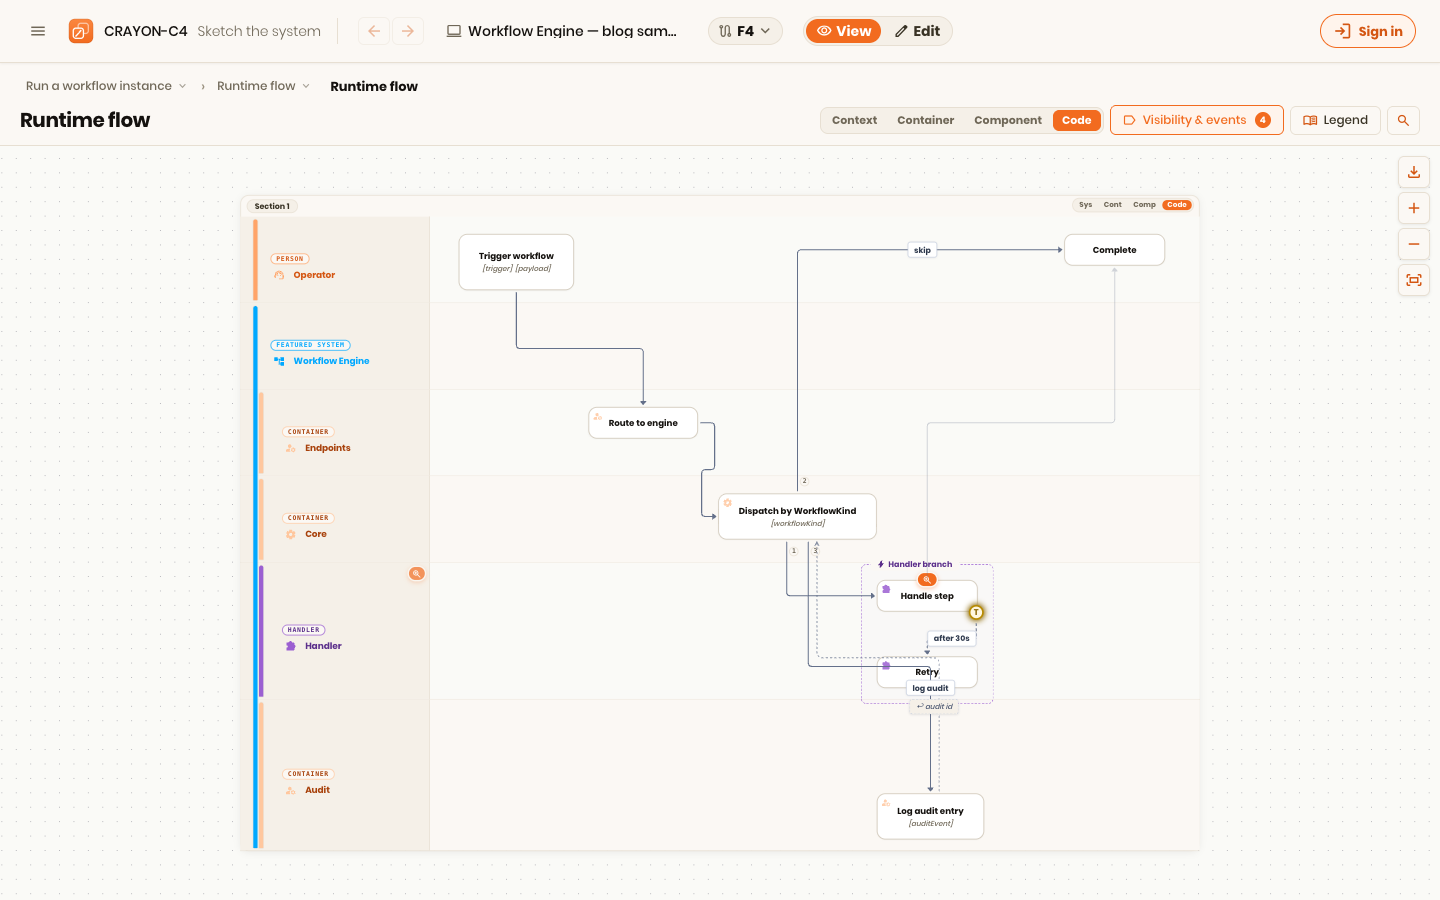Select the 'Complete' node
This screenshot has height=900, width=1440.
click(1114, 250)
